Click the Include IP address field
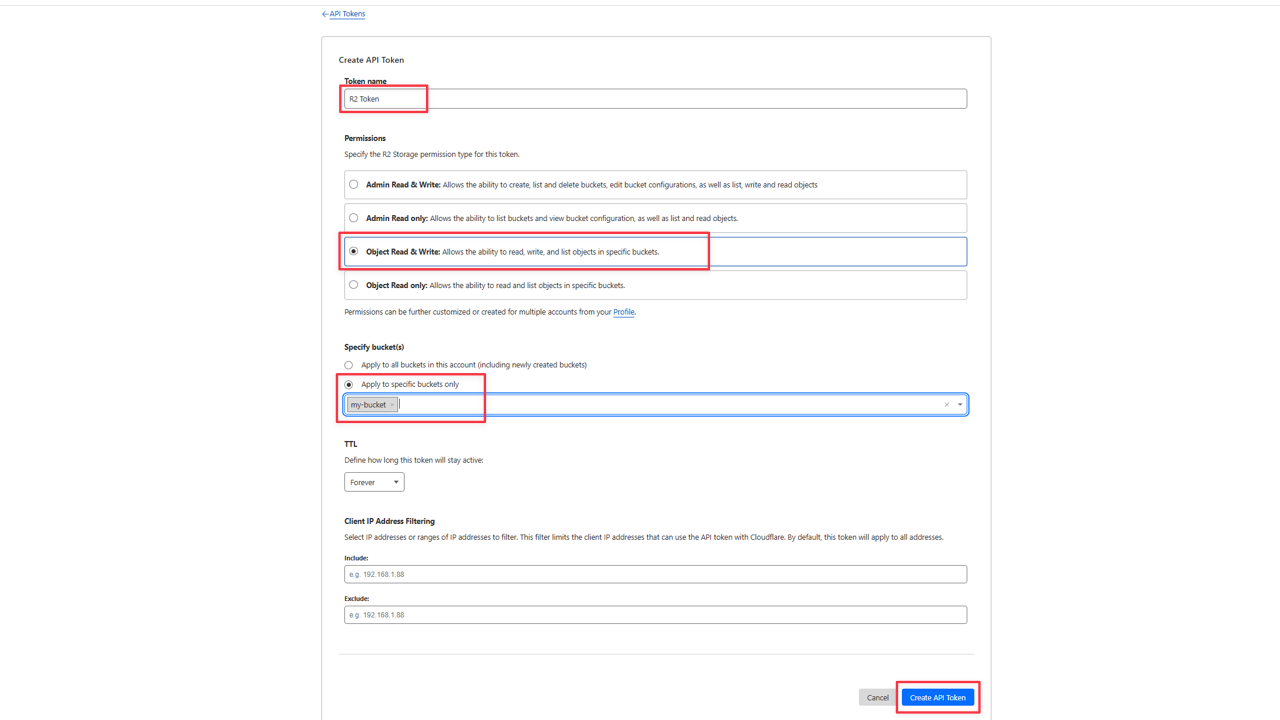Image resolution: width=1280 pixels, height=720 pixels. (655, 574)
